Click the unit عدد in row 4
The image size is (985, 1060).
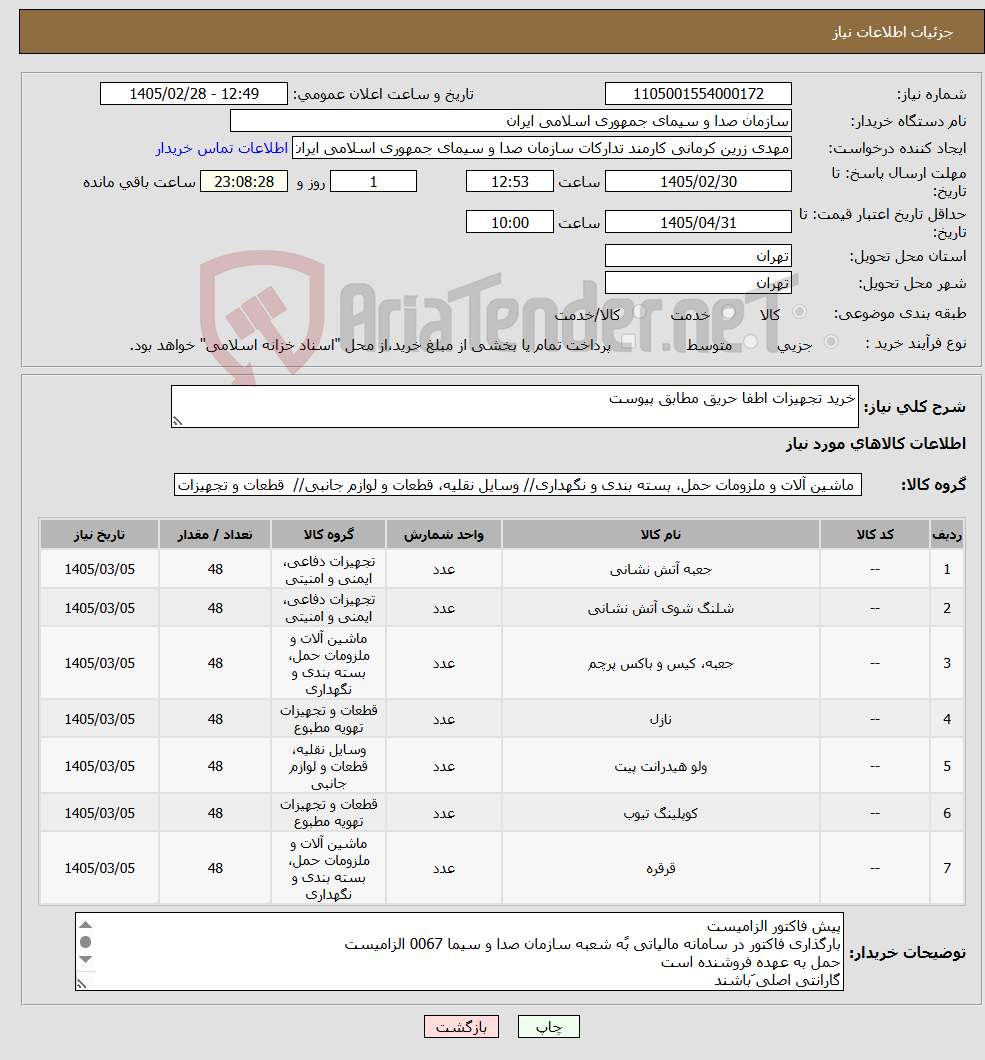443,719
